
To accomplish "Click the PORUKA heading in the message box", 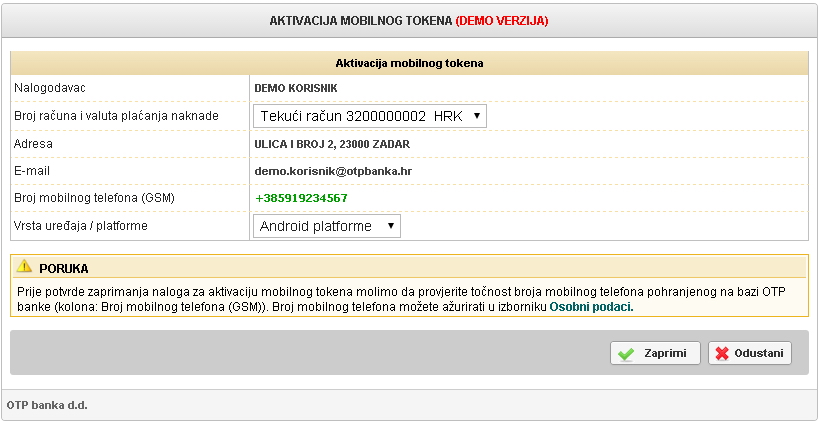I will tap(64, 269).
